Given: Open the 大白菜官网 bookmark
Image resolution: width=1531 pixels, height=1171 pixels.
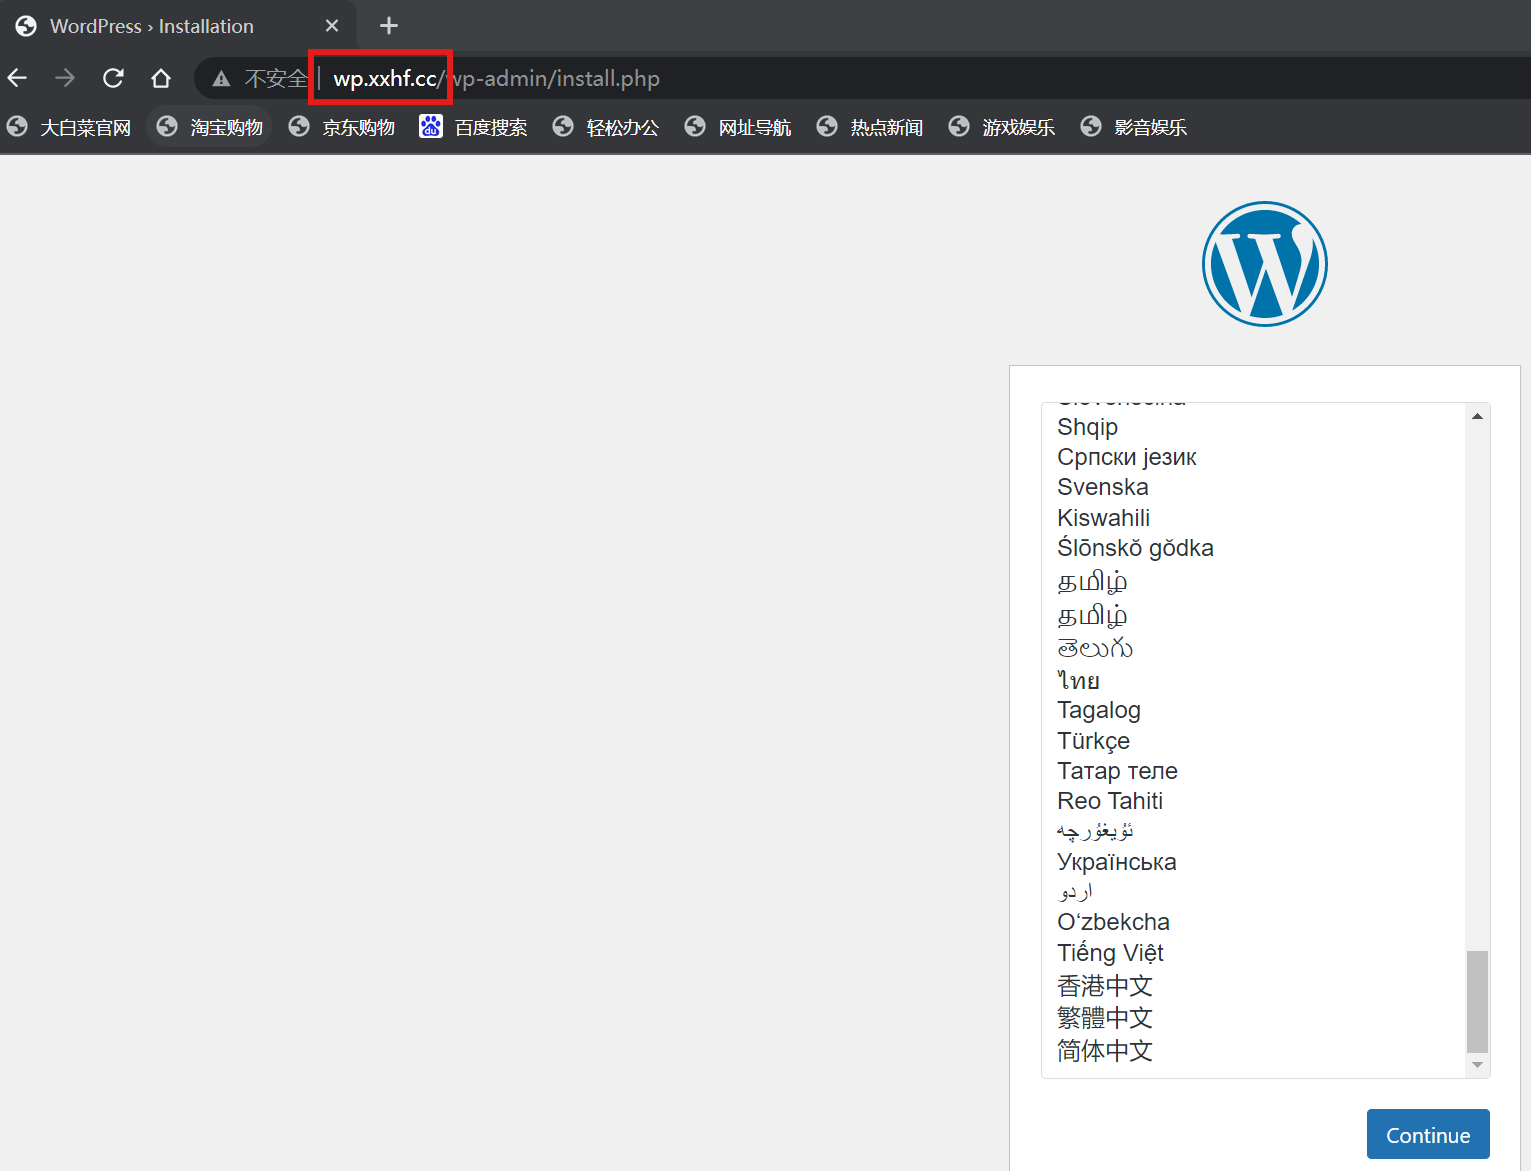Looking at the screenshot, I should [69, 127].
